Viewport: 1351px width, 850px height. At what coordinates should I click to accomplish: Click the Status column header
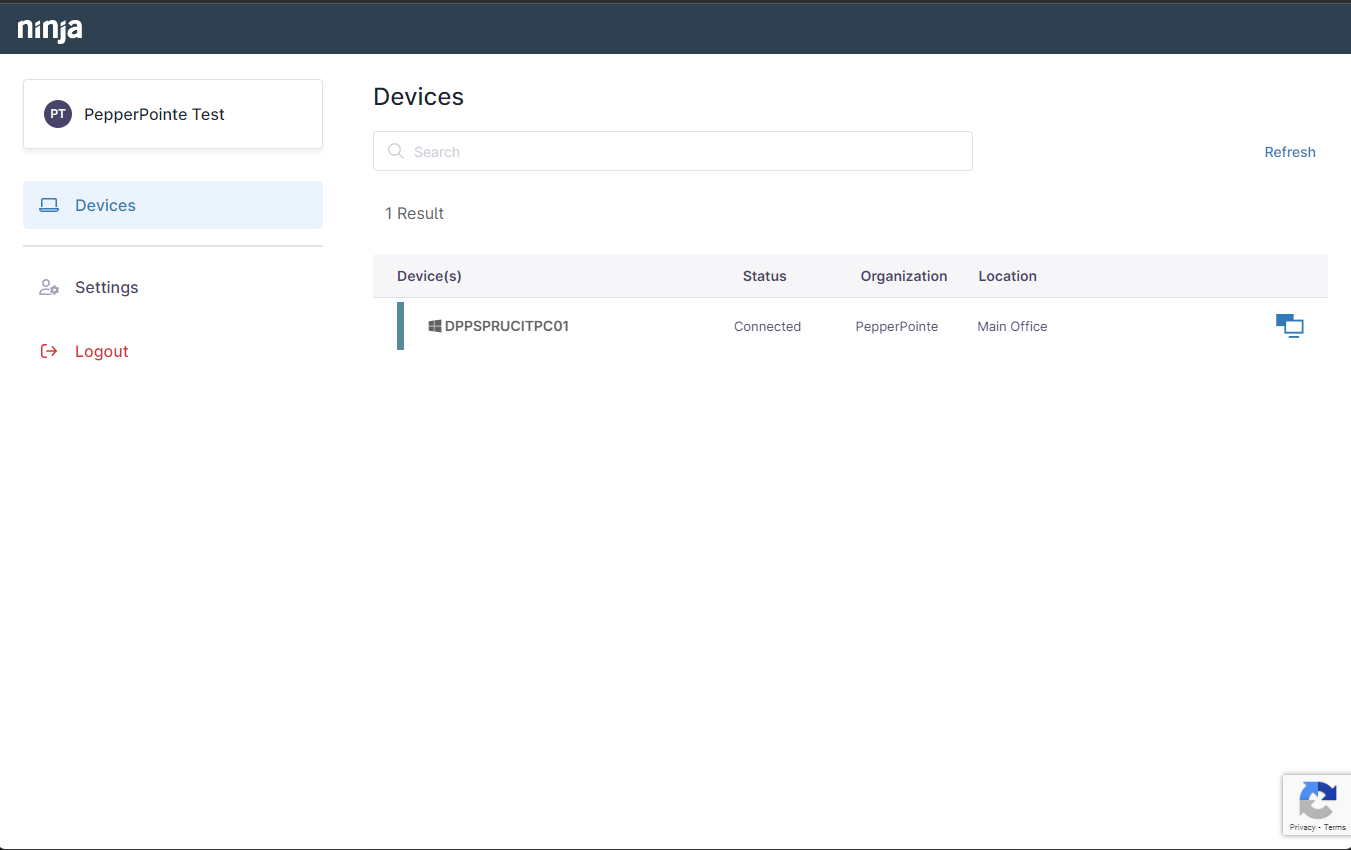pyautogui.click(x=764, y=276)
